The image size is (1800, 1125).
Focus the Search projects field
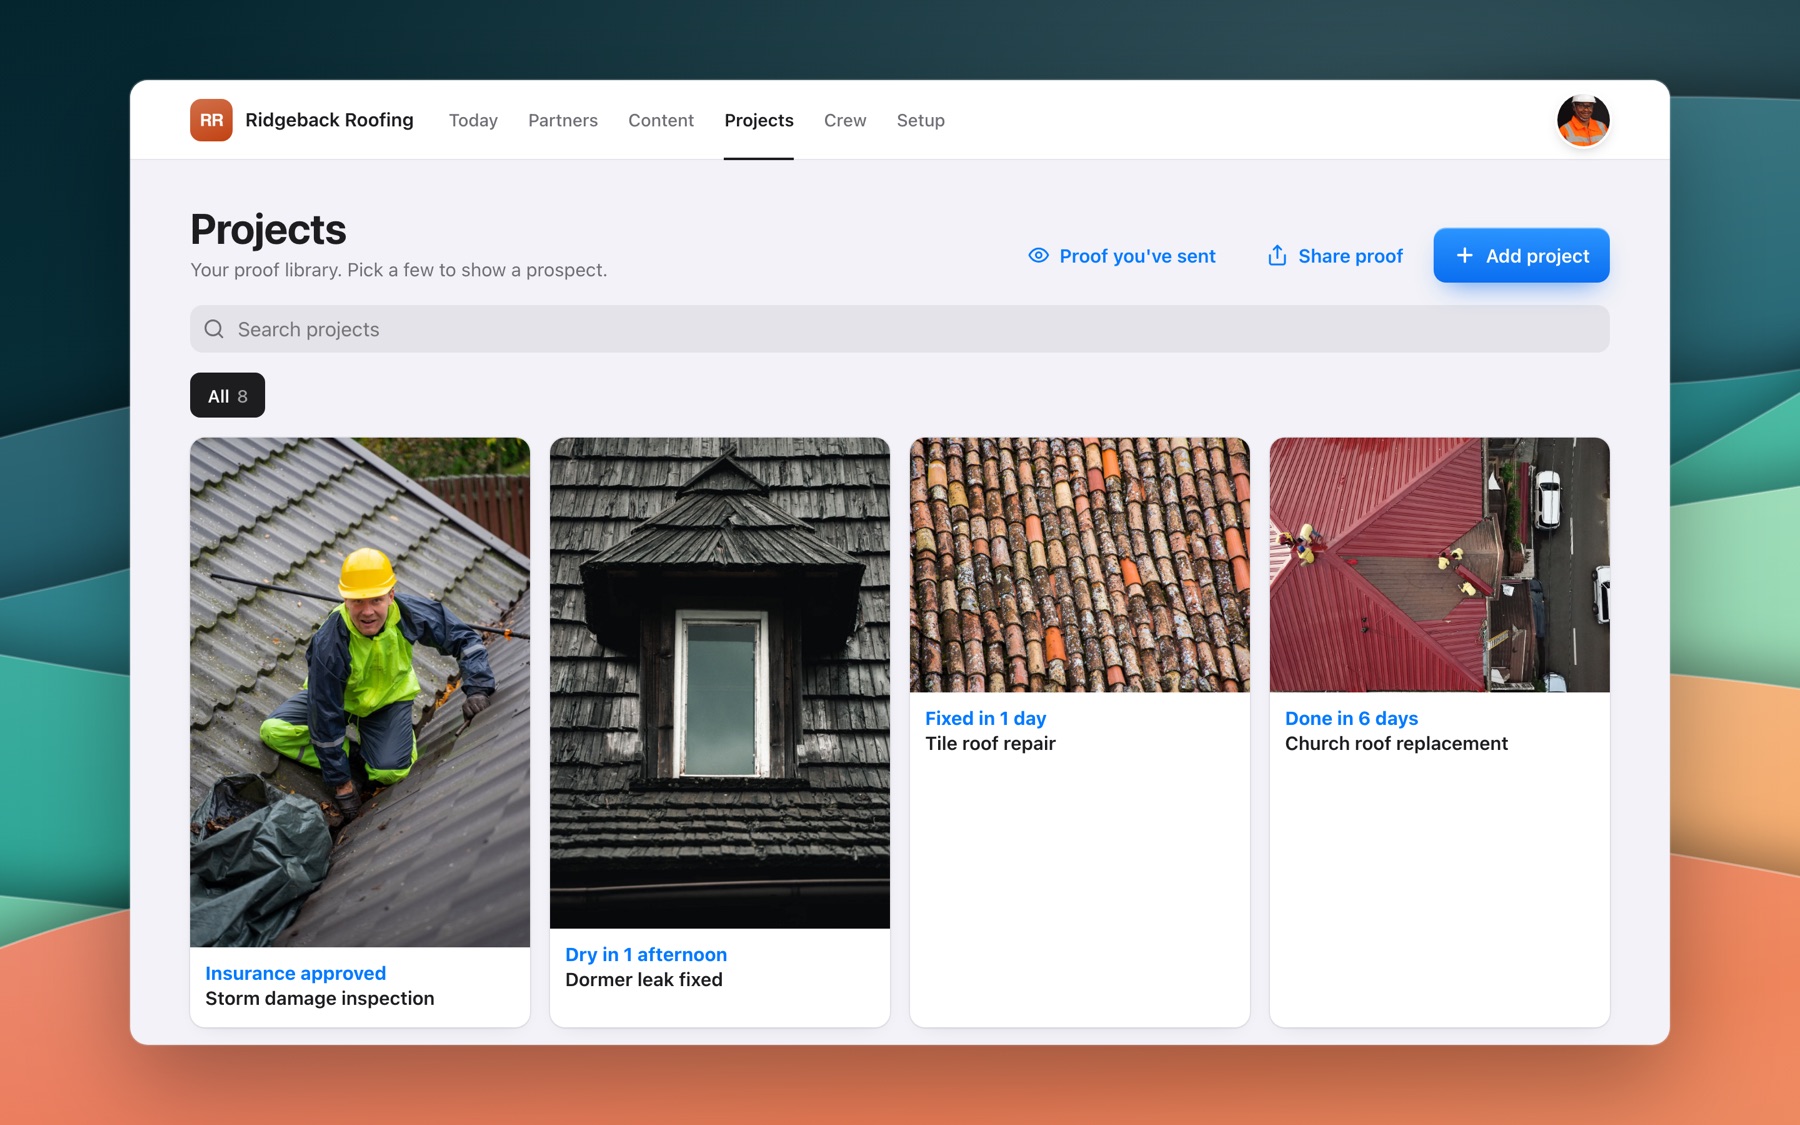point(900,329)
